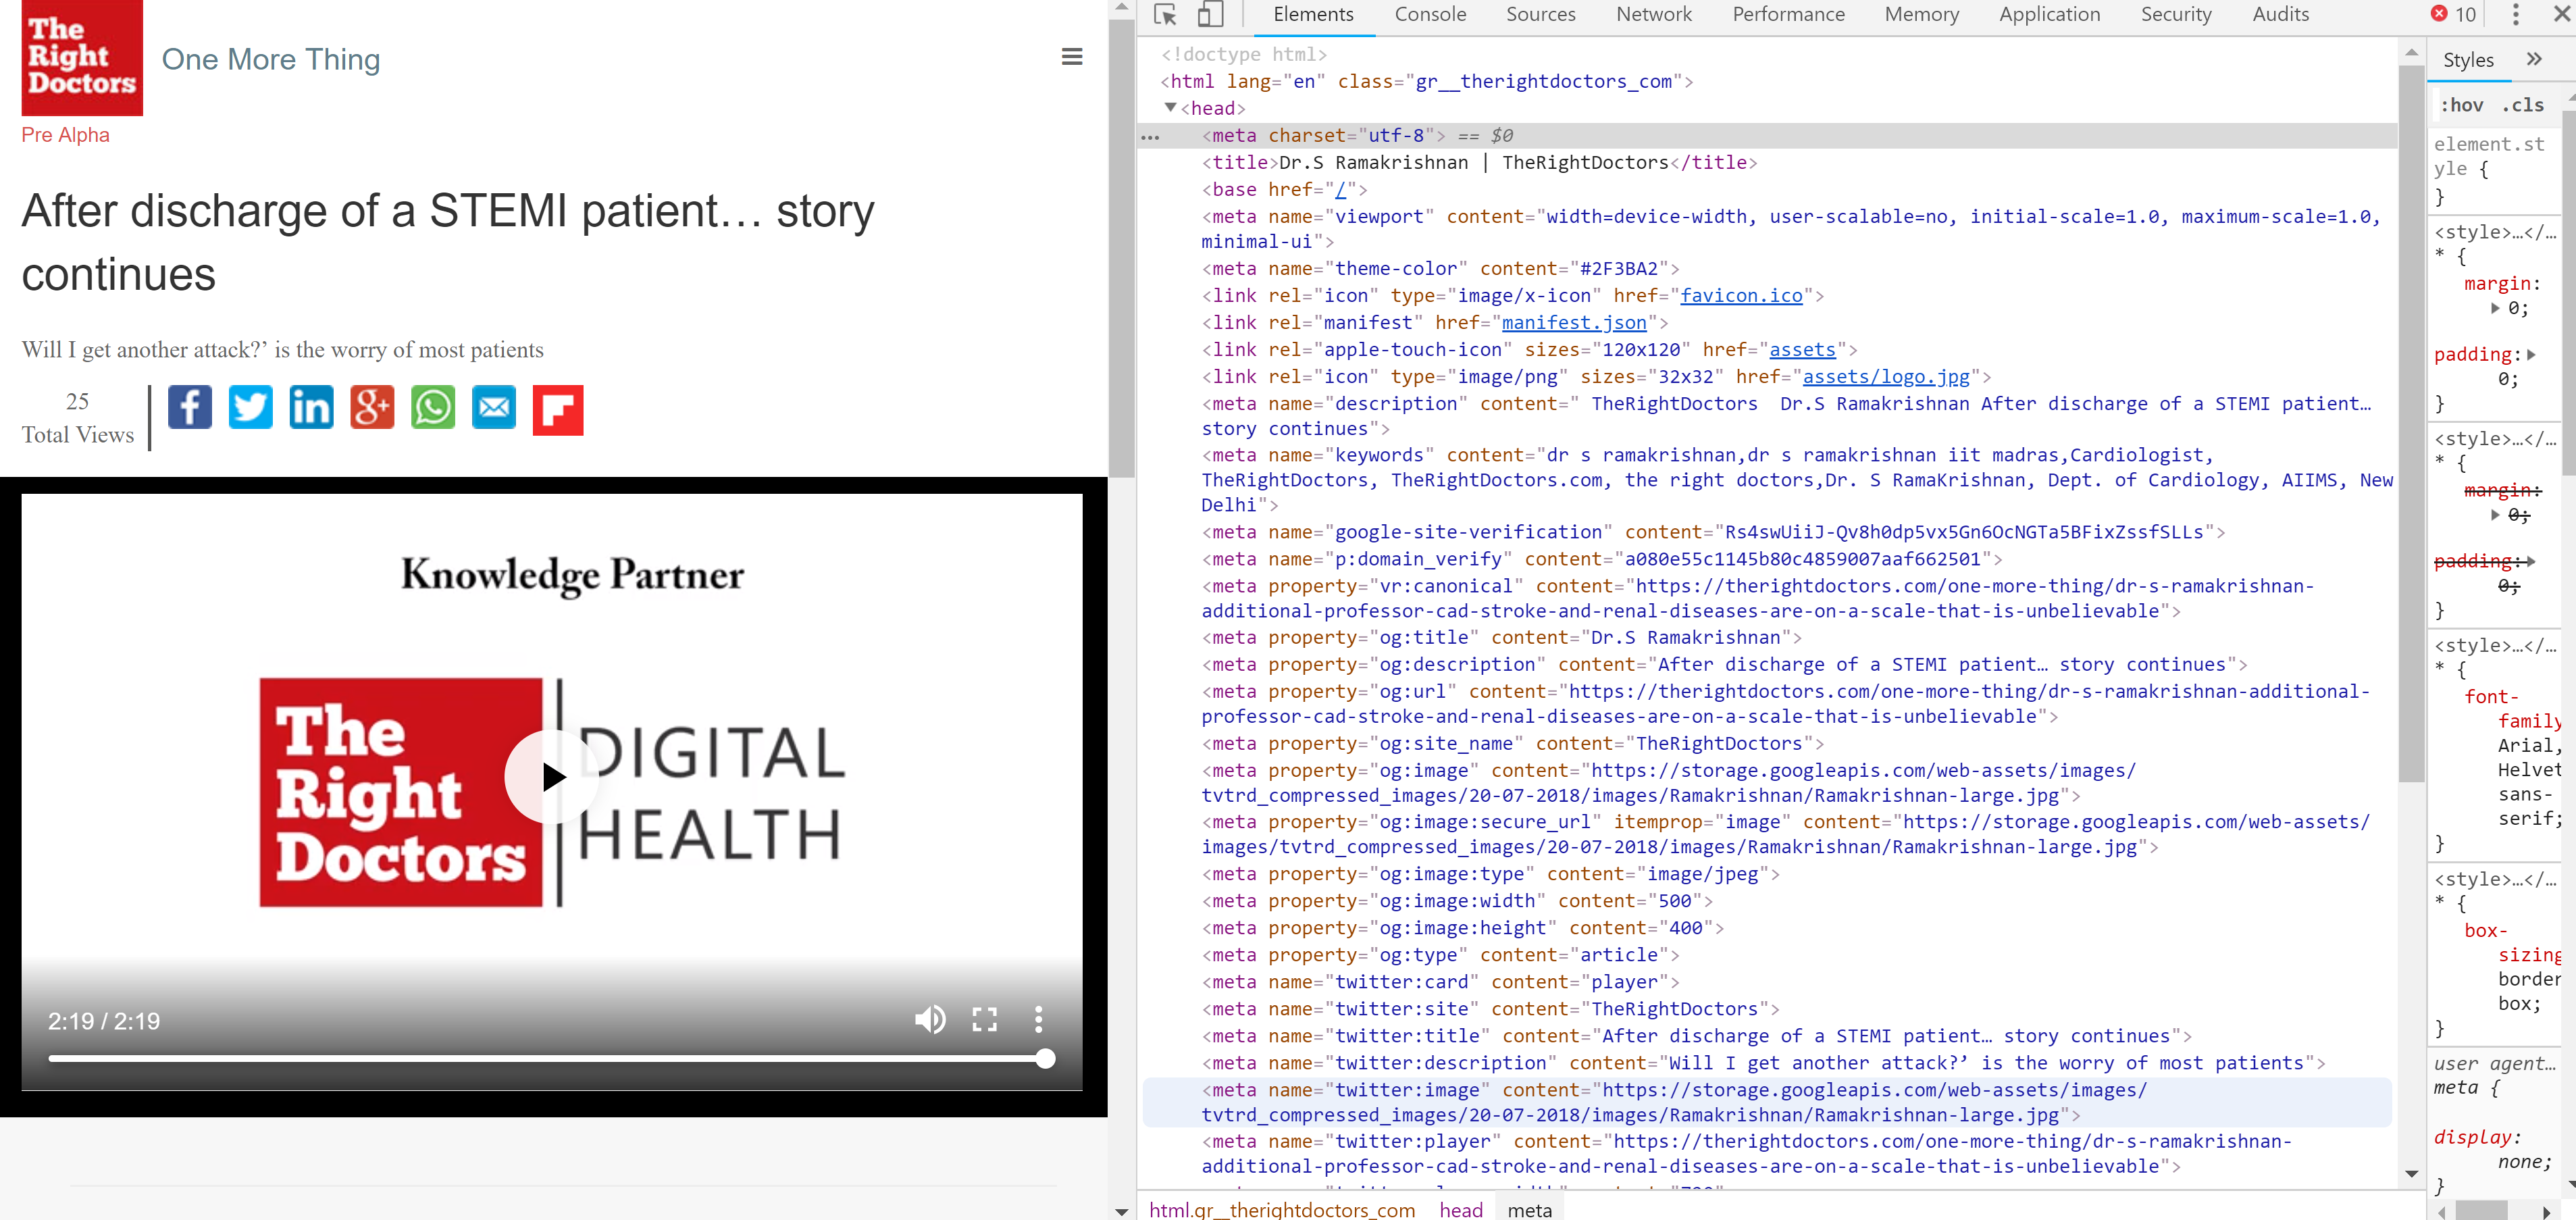This screenshot has width=2576, height=1220.
Task: Collapse the head element tree node
Action: (1170, 108)
